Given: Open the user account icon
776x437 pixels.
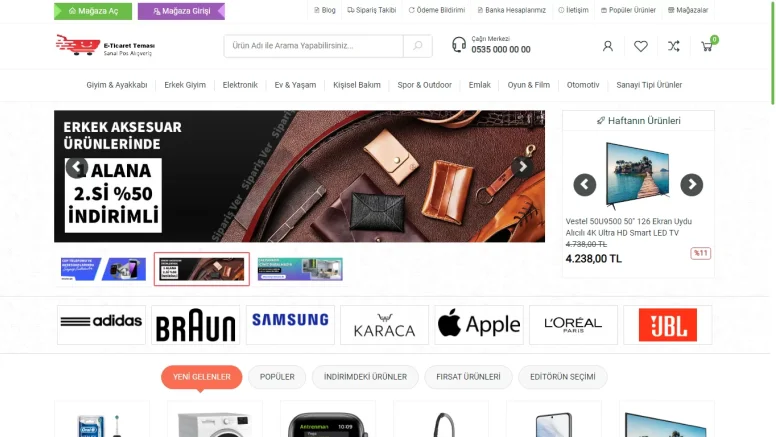Looking at the screenshot, I should pyautogui.click(x=608, y=46).
